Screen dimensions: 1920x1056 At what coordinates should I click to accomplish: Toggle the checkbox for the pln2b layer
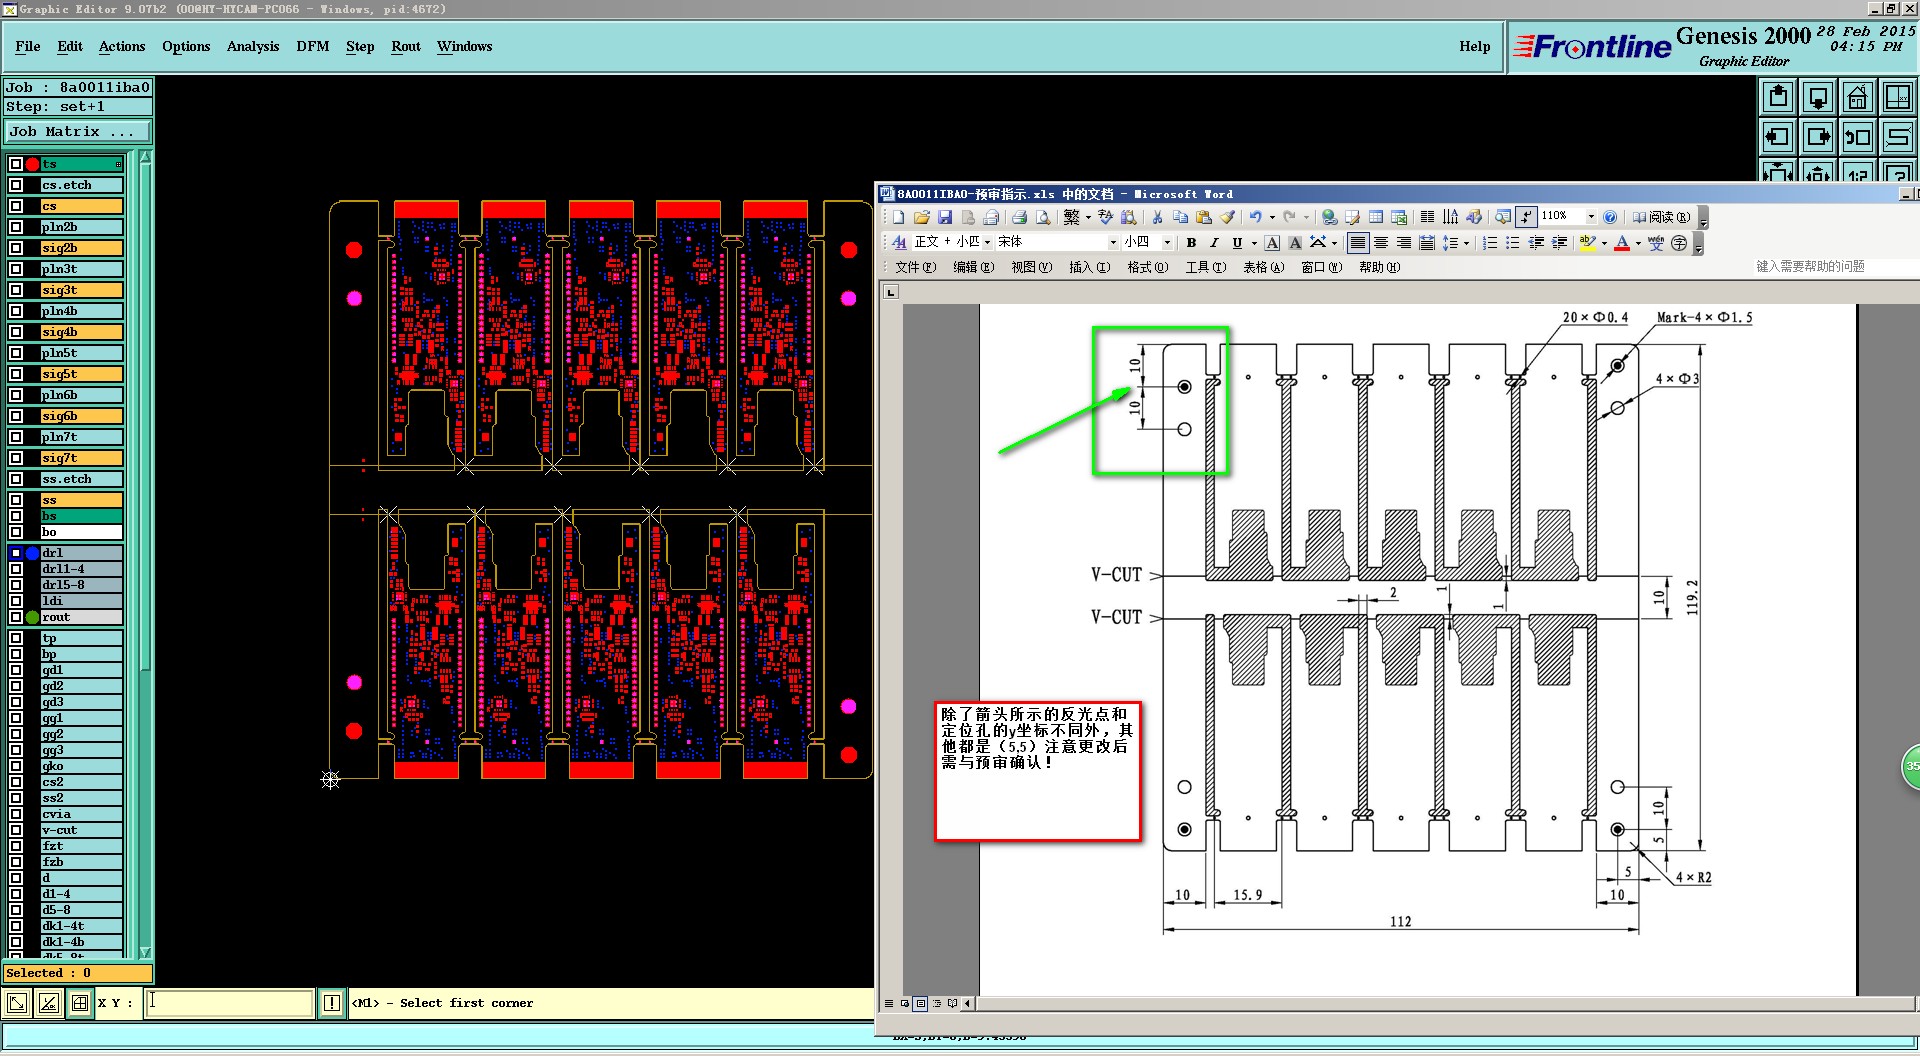coord(16,227)
